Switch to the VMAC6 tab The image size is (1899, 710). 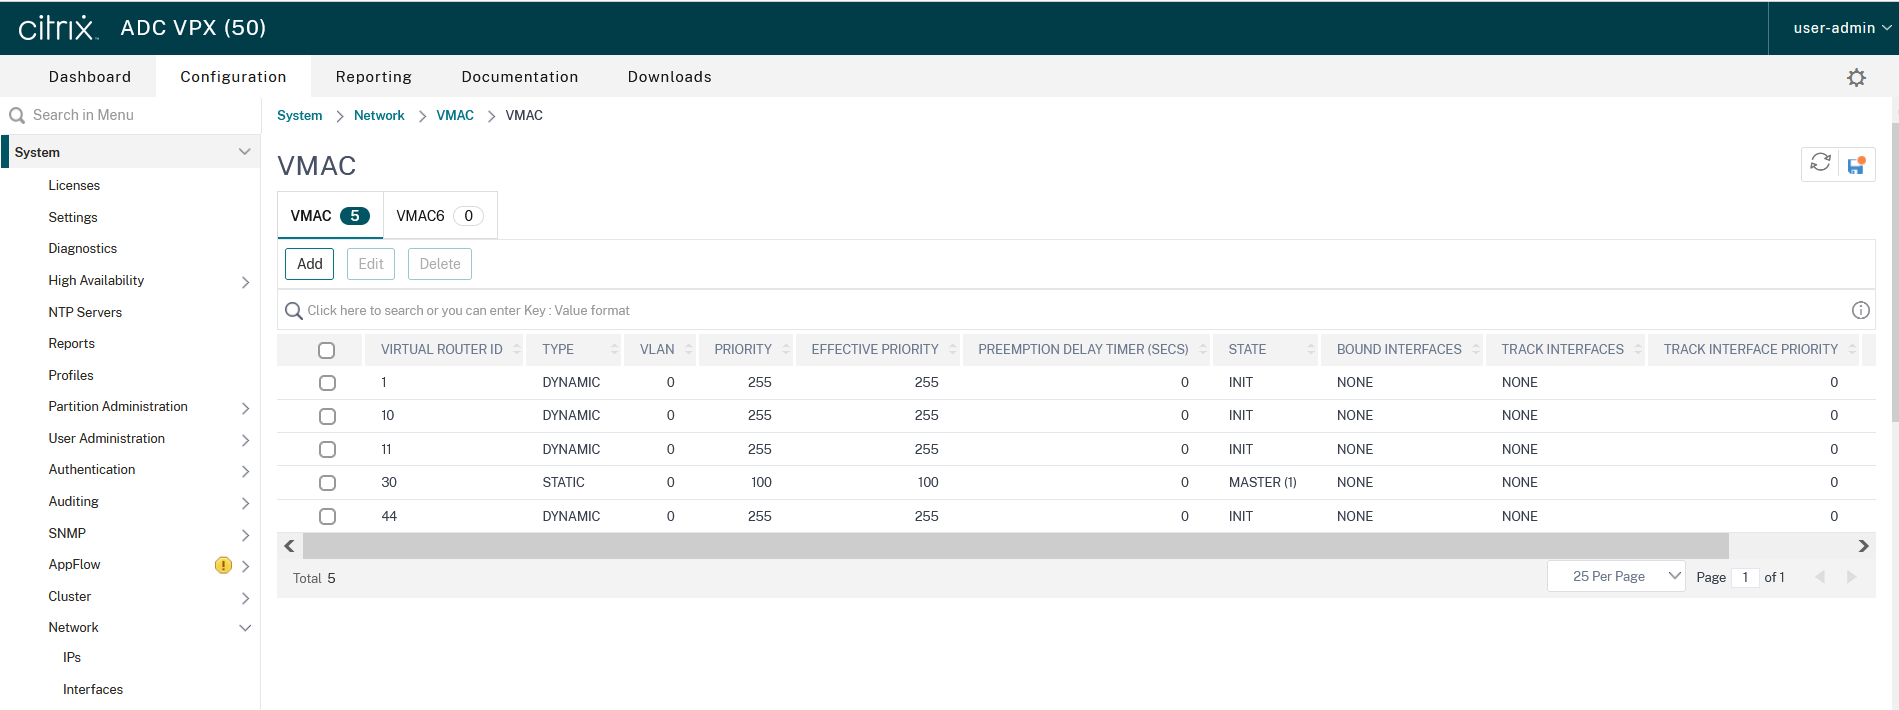pos(438,216)
